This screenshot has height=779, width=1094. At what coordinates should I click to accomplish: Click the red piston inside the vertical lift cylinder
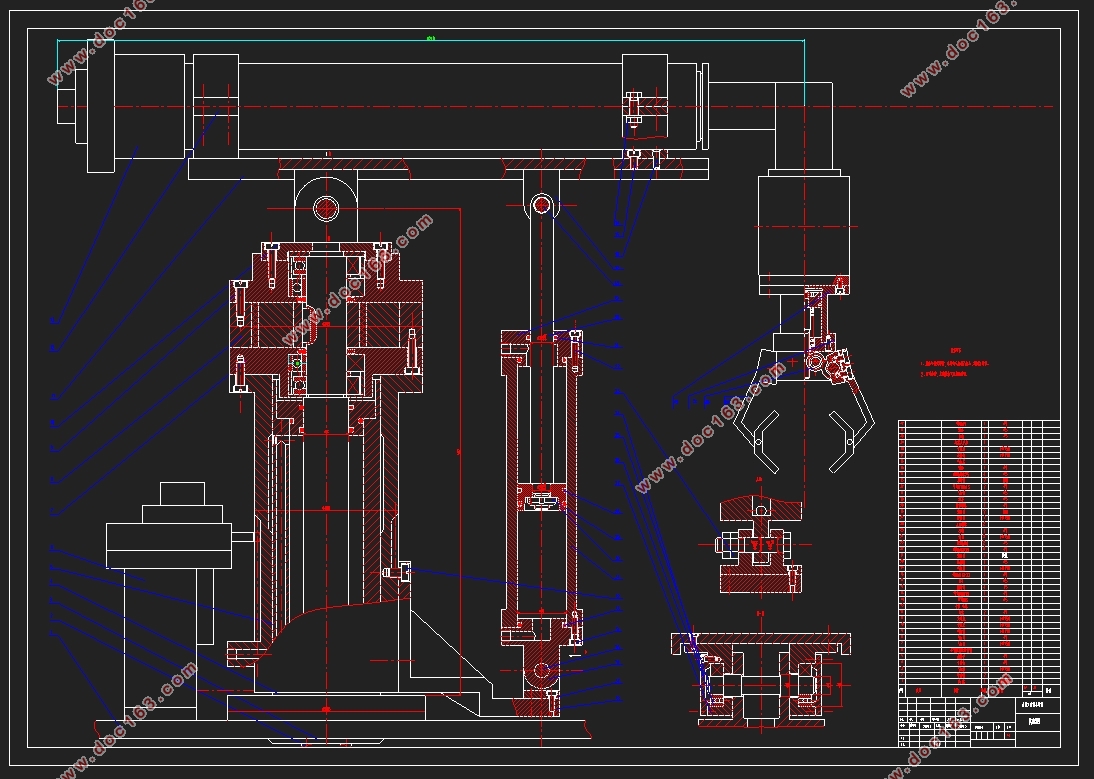click(x=542, y=497)
